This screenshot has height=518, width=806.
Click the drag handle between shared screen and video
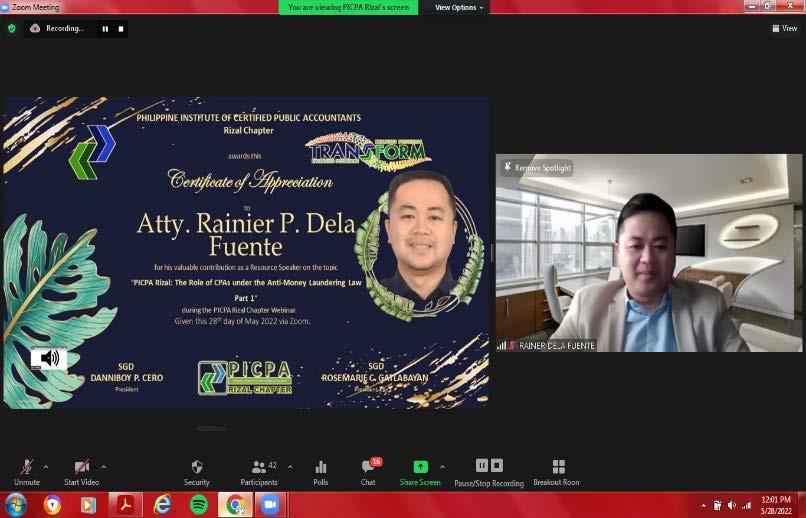pos(492,253)
